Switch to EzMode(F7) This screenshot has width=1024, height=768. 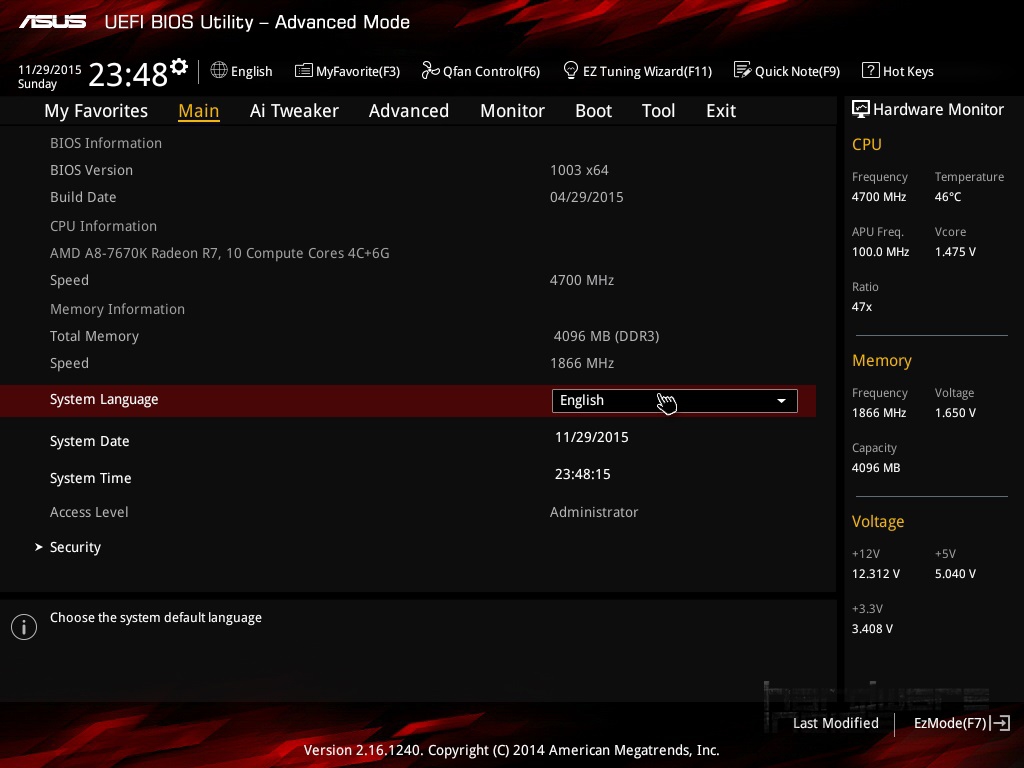click(x=961, y=723)
